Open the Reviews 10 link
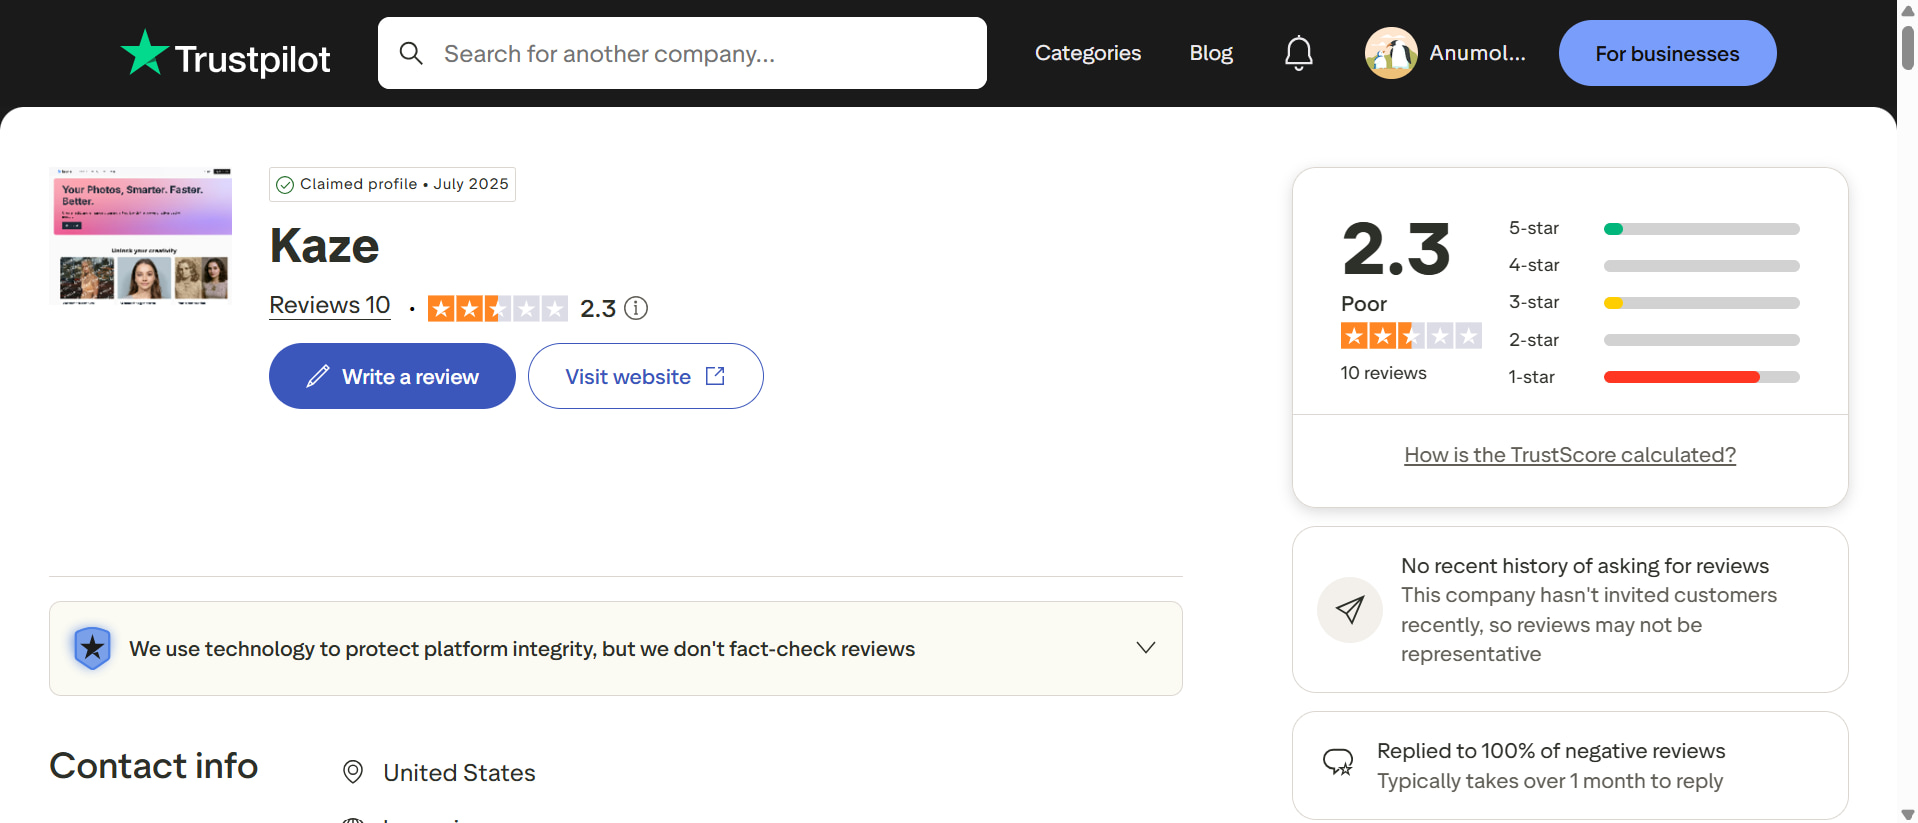The height and width of the screenshot is (823, 1918). coord(330,305)
